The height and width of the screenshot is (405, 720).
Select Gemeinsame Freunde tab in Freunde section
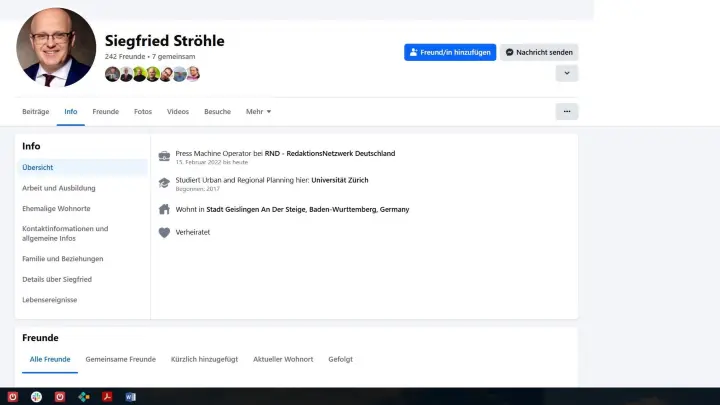click(120, 359)
